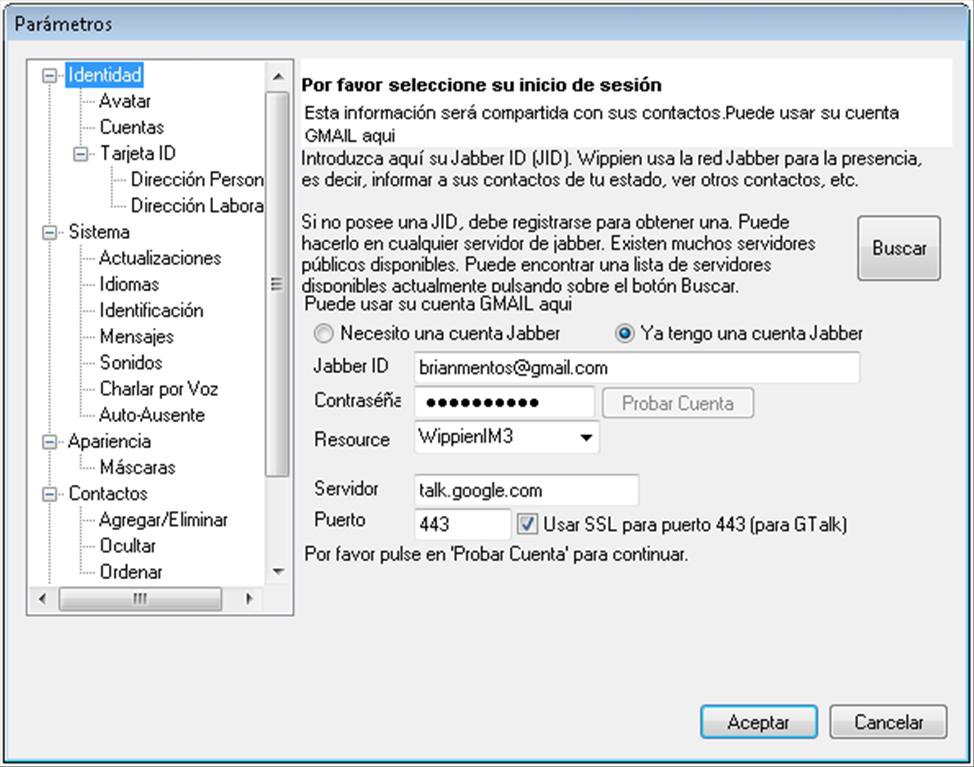Screen dimensions: 974x767
Task: Open Actualizaciones settings
Action: pyautogui.click(x=160, y=258)
